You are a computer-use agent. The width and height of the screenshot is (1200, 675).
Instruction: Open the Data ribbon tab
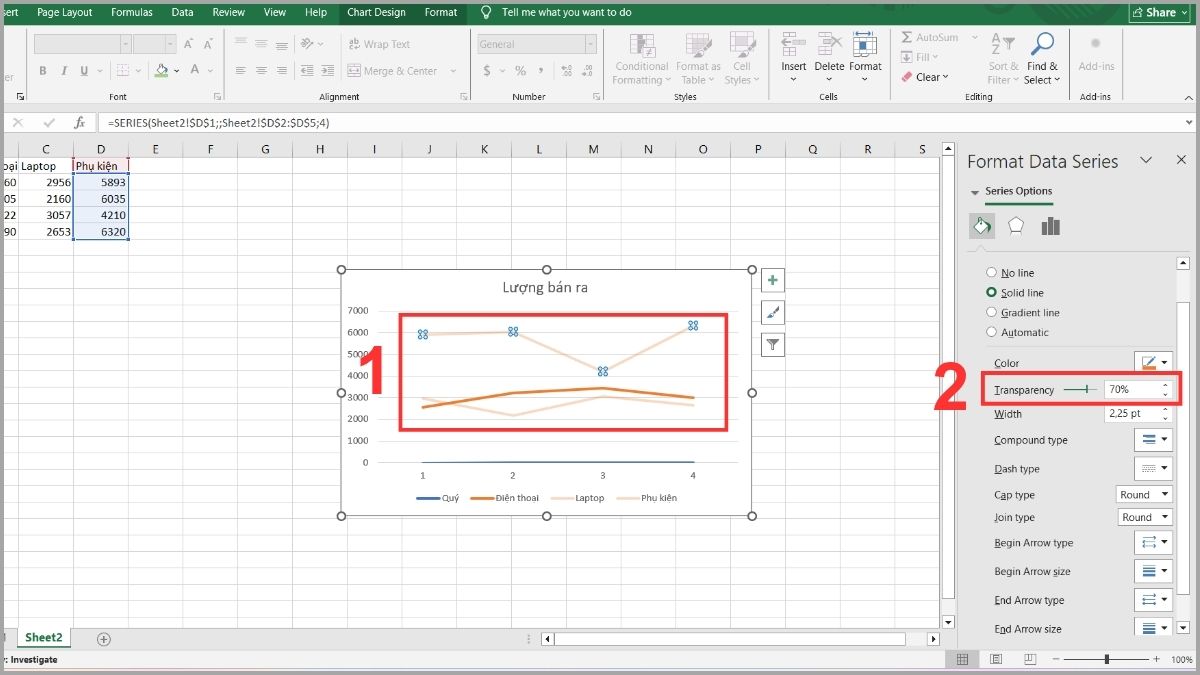(182, 13)
